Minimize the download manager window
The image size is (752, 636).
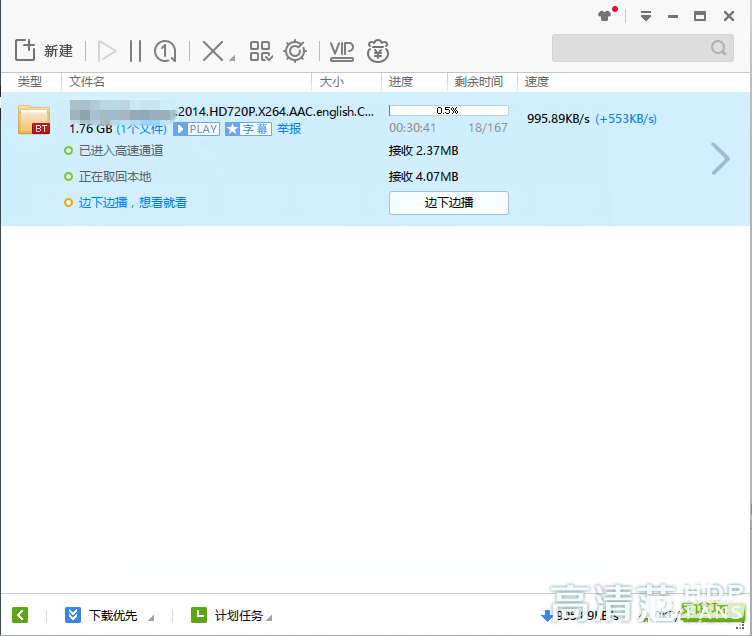point(673,16)
